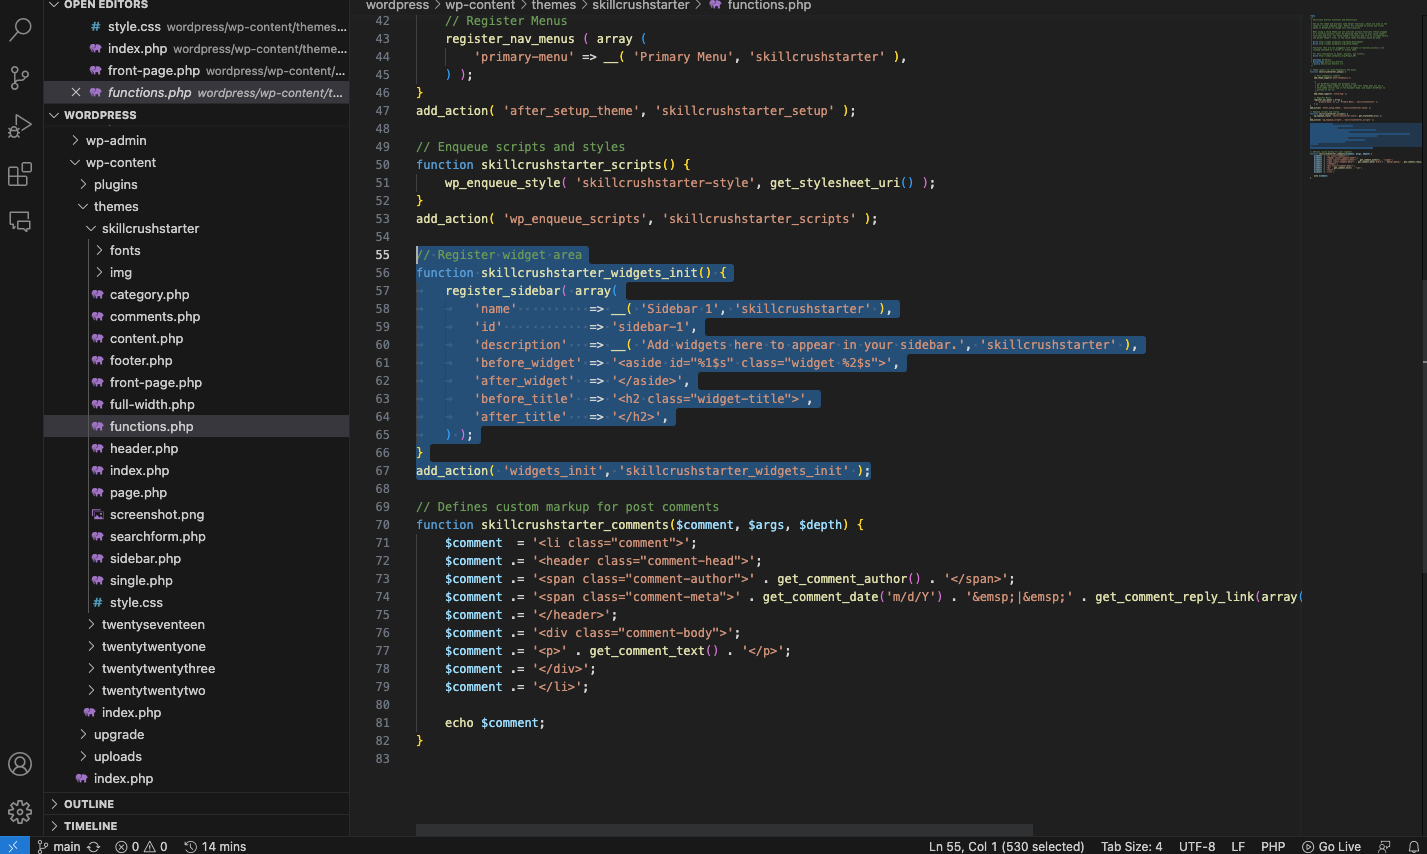Click the remote window indicator in status bar
The height and width of the screenshot is (854, 1427).
click(14, 846)
